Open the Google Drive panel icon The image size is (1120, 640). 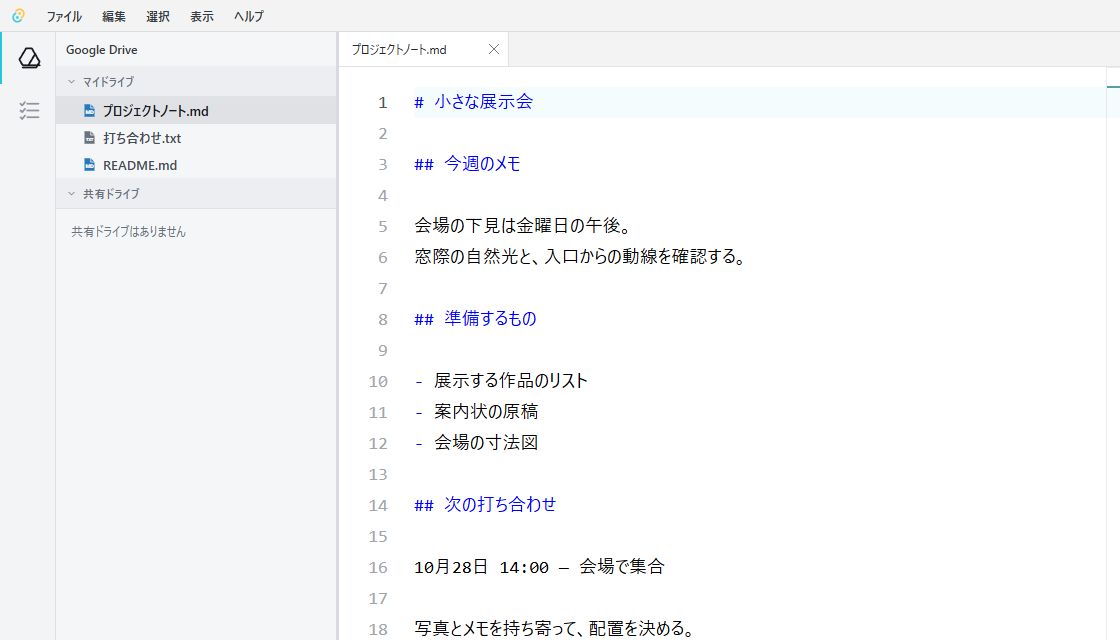coord(29,58)
